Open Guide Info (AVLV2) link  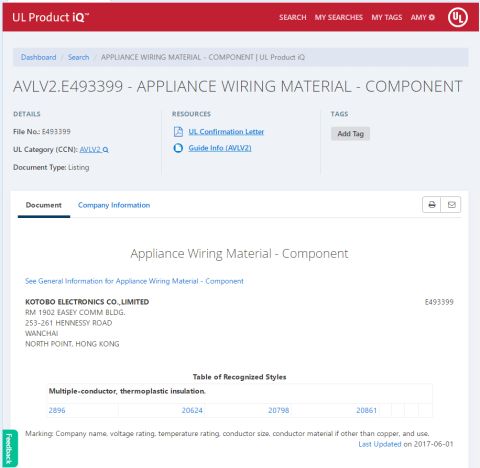pyautogui.click(x=220, y=148)
